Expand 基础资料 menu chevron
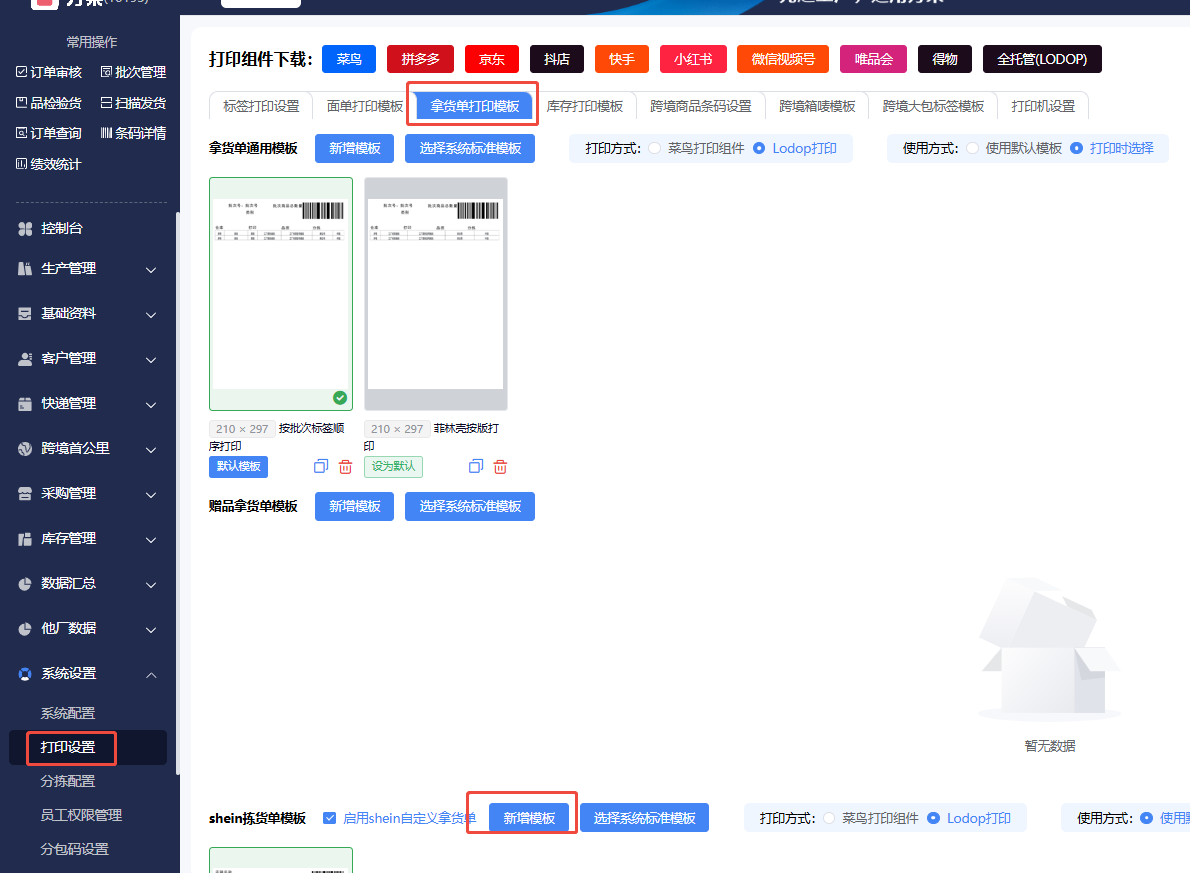The width and height of the screenshot is (1190, 873). [151, 314]
